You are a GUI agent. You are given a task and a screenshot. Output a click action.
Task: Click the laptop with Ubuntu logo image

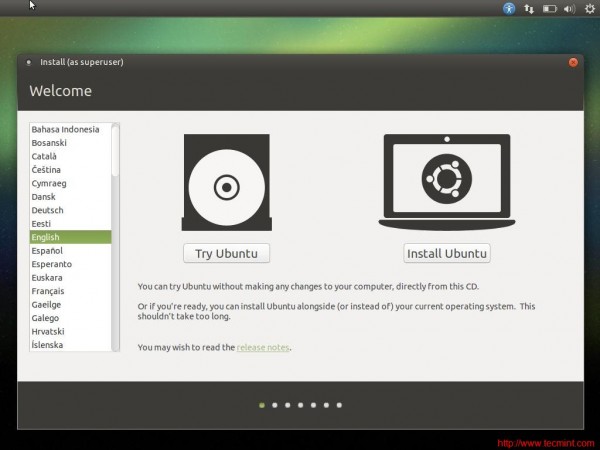pyautogui.click(x=447, y=182)
